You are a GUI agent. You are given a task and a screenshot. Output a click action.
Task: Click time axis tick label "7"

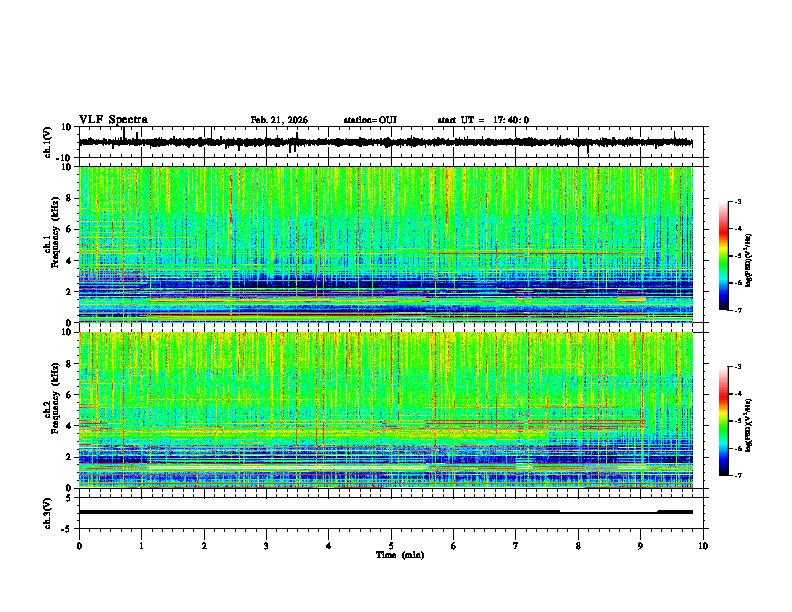(x=516, y=546)
